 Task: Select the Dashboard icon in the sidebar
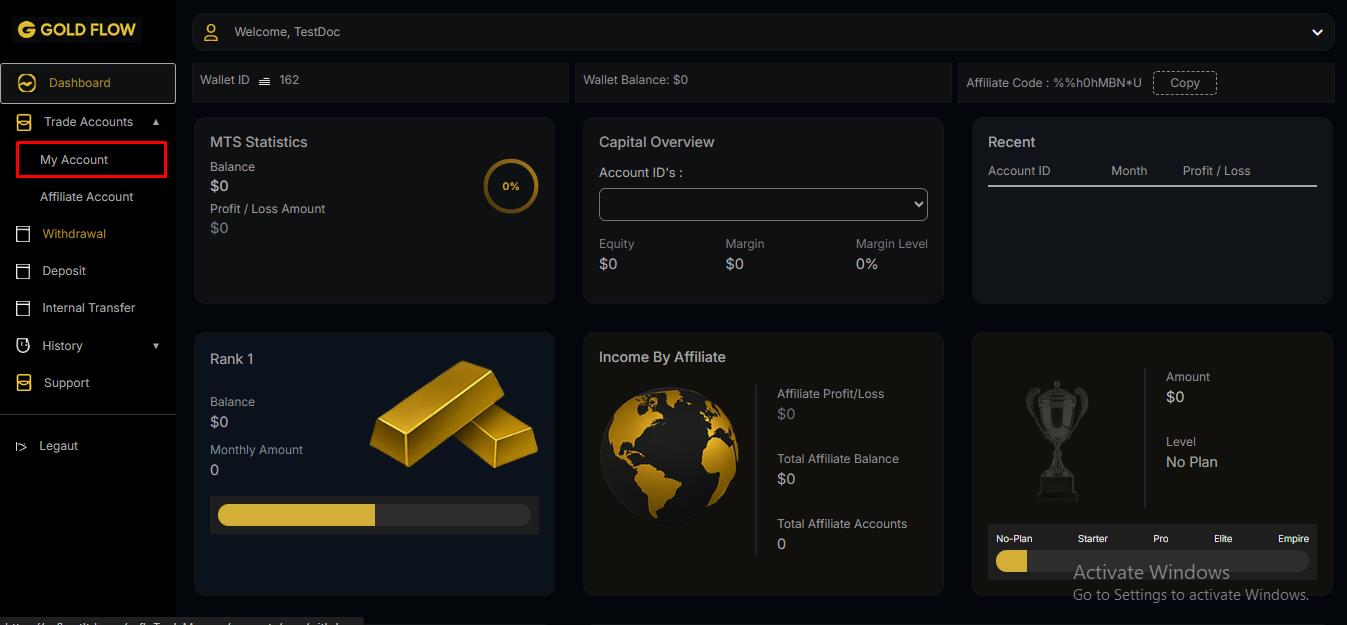(24, 83)
